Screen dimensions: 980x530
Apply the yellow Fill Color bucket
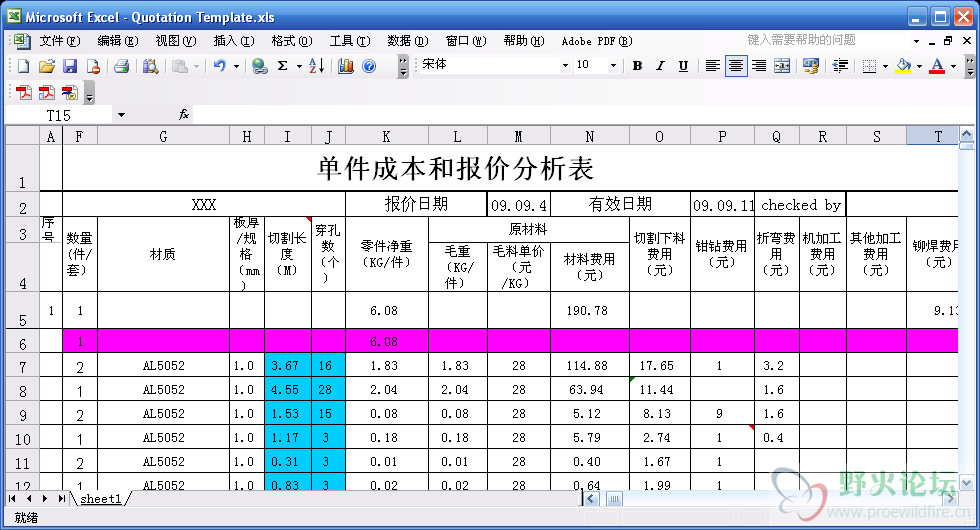pyautogui.click(x=903, y=66)
